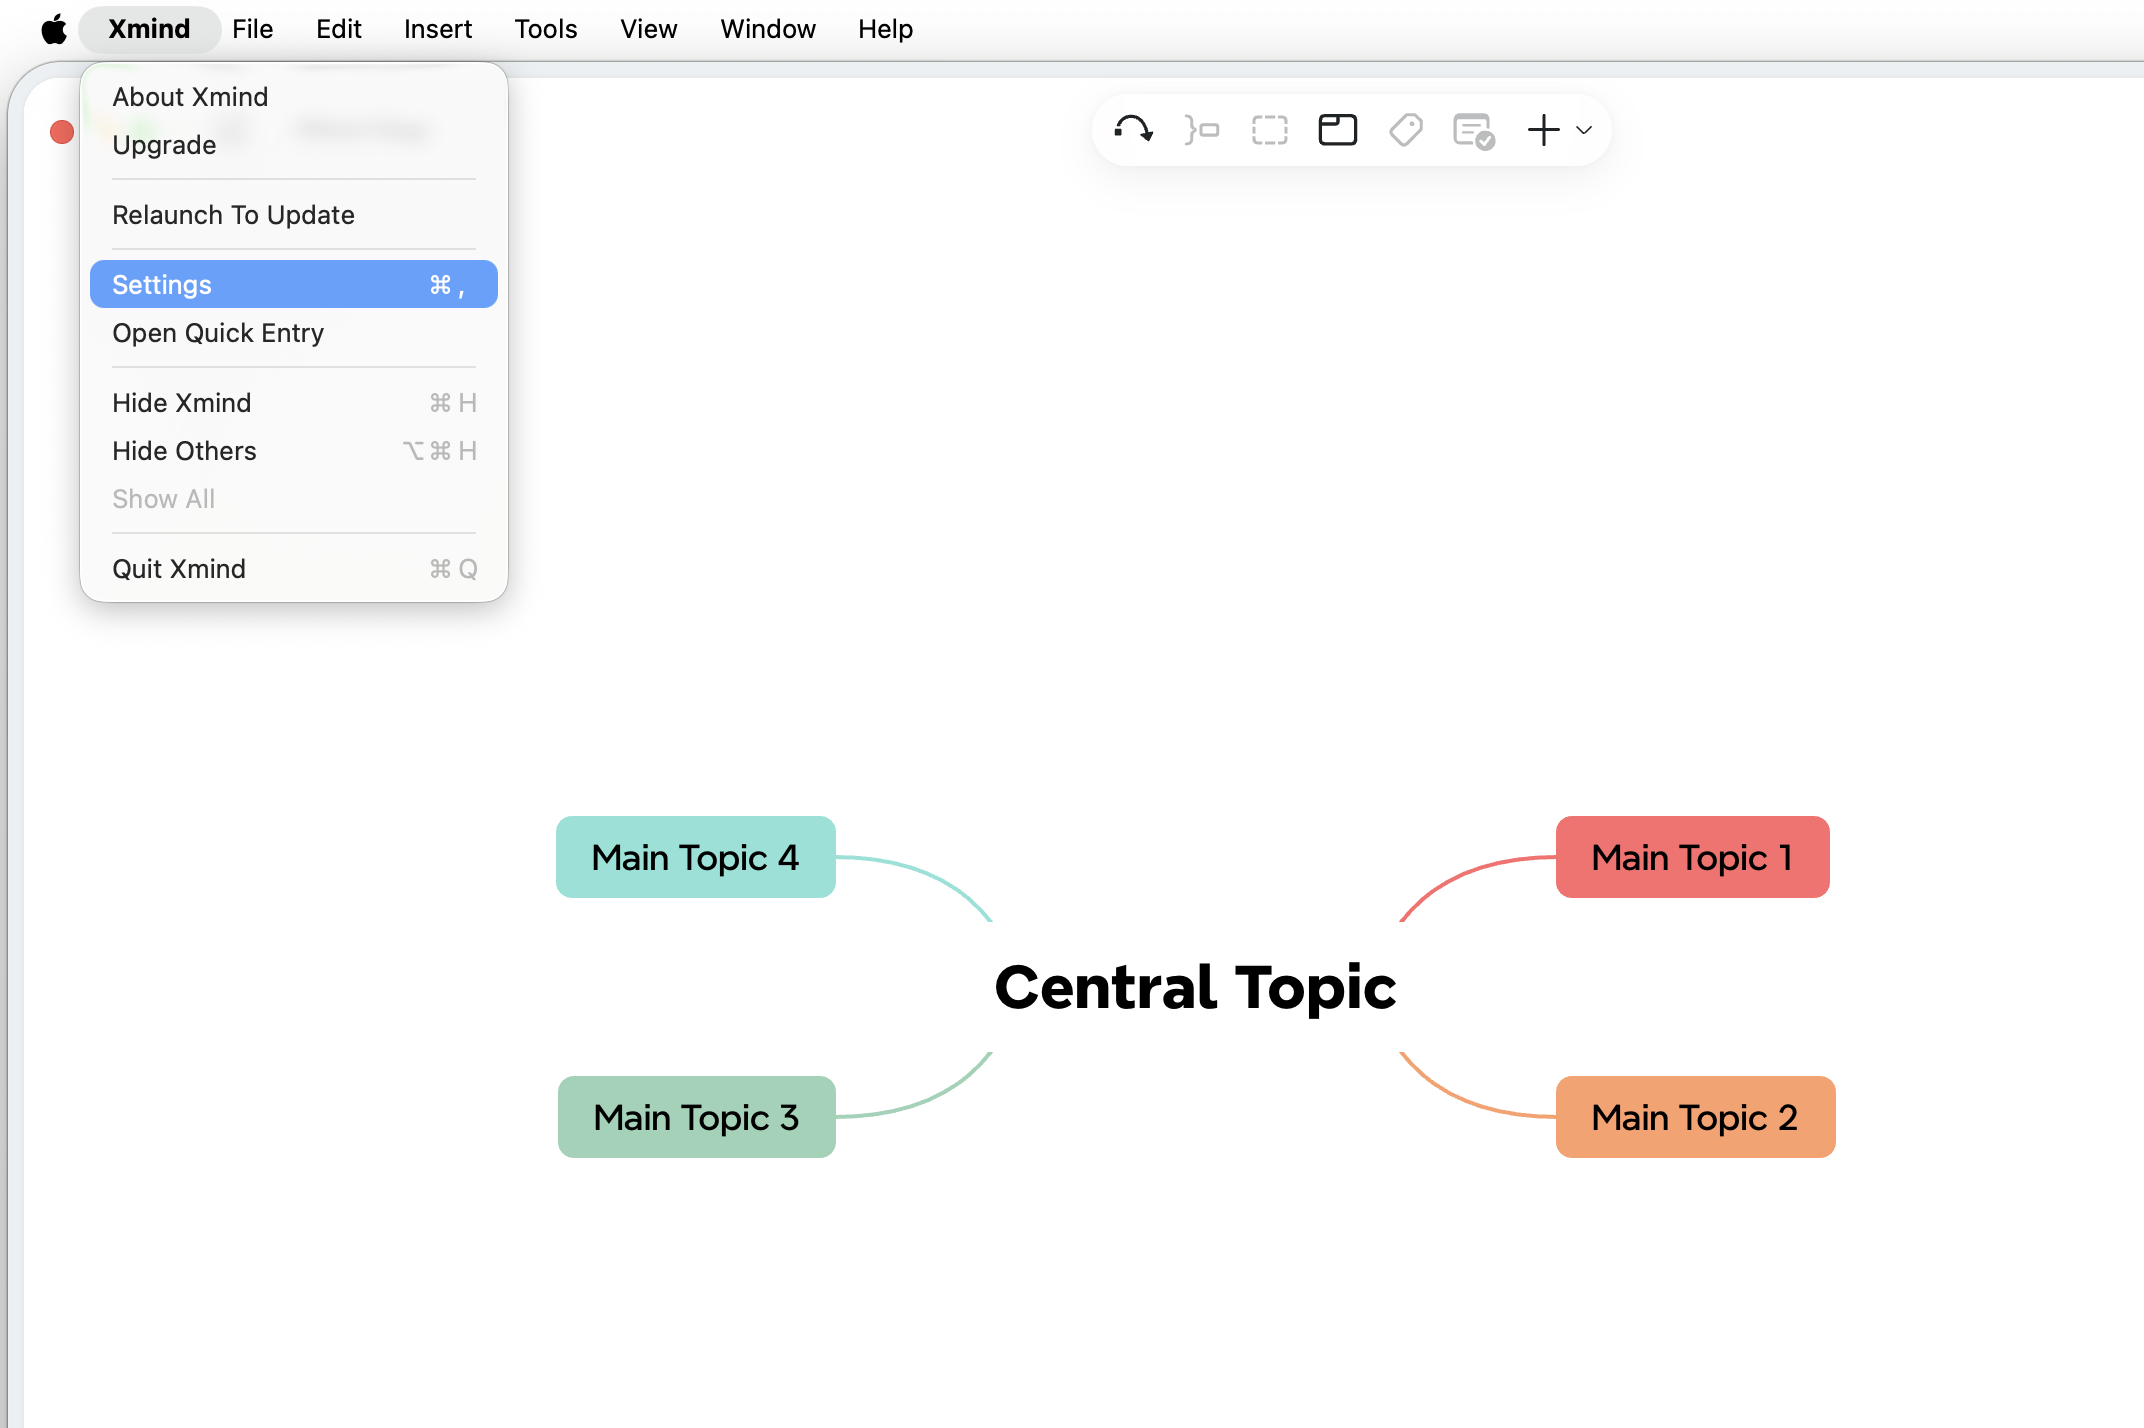
Task: Select the Summary bracket tool icon
Action: (x=1202, y=130)
